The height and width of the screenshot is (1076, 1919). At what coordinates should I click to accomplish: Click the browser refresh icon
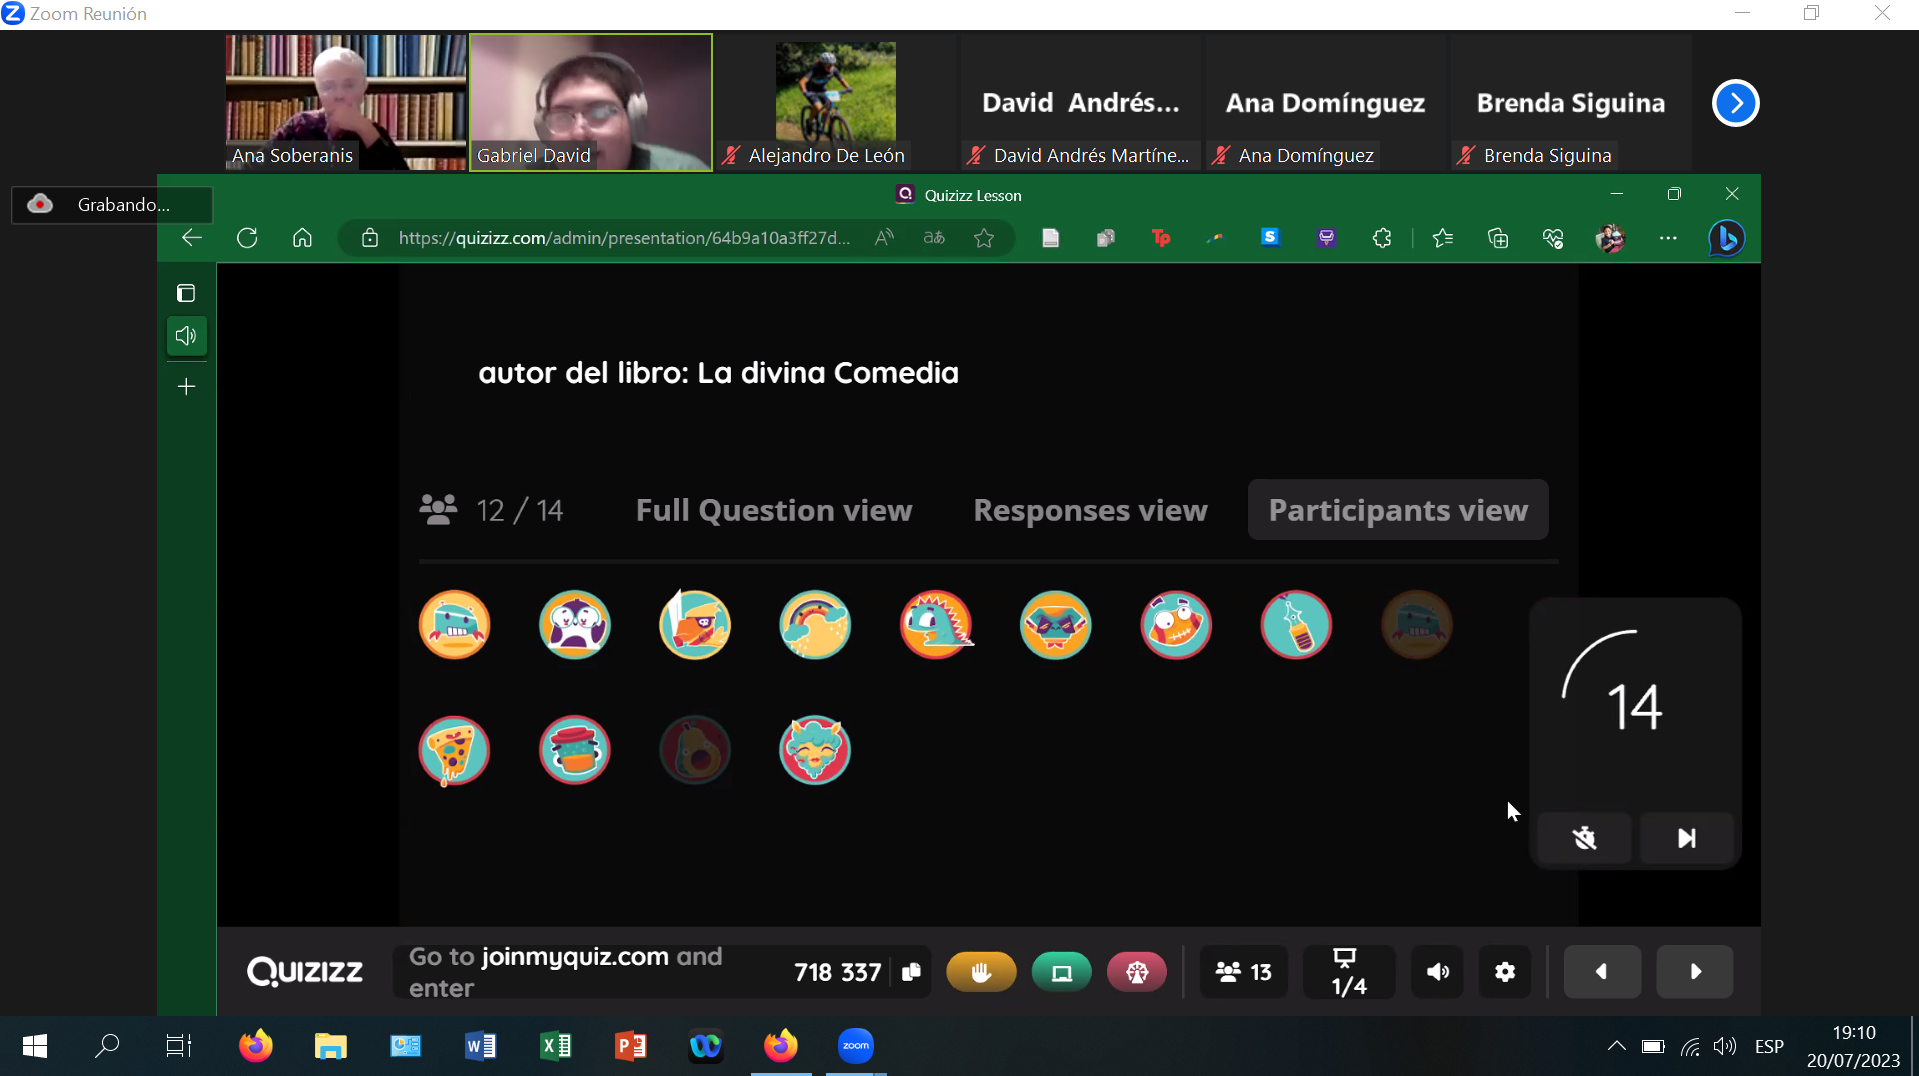(247, 238)
